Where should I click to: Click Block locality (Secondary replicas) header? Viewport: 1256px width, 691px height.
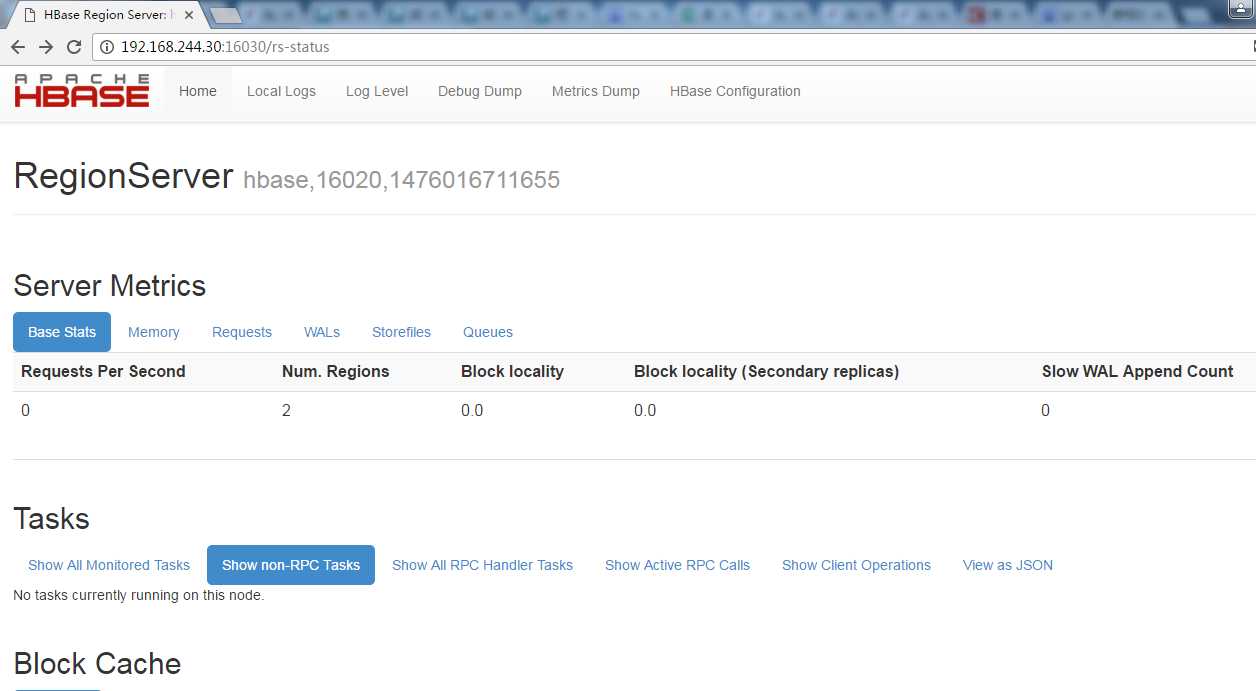(766, 371)
